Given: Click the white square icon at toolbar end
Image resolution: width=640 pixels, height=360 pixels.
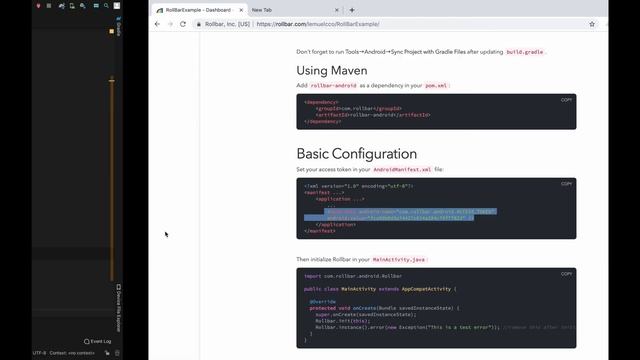Looking at the screenshot, I should pyautogui.click(x=117, y=6).
